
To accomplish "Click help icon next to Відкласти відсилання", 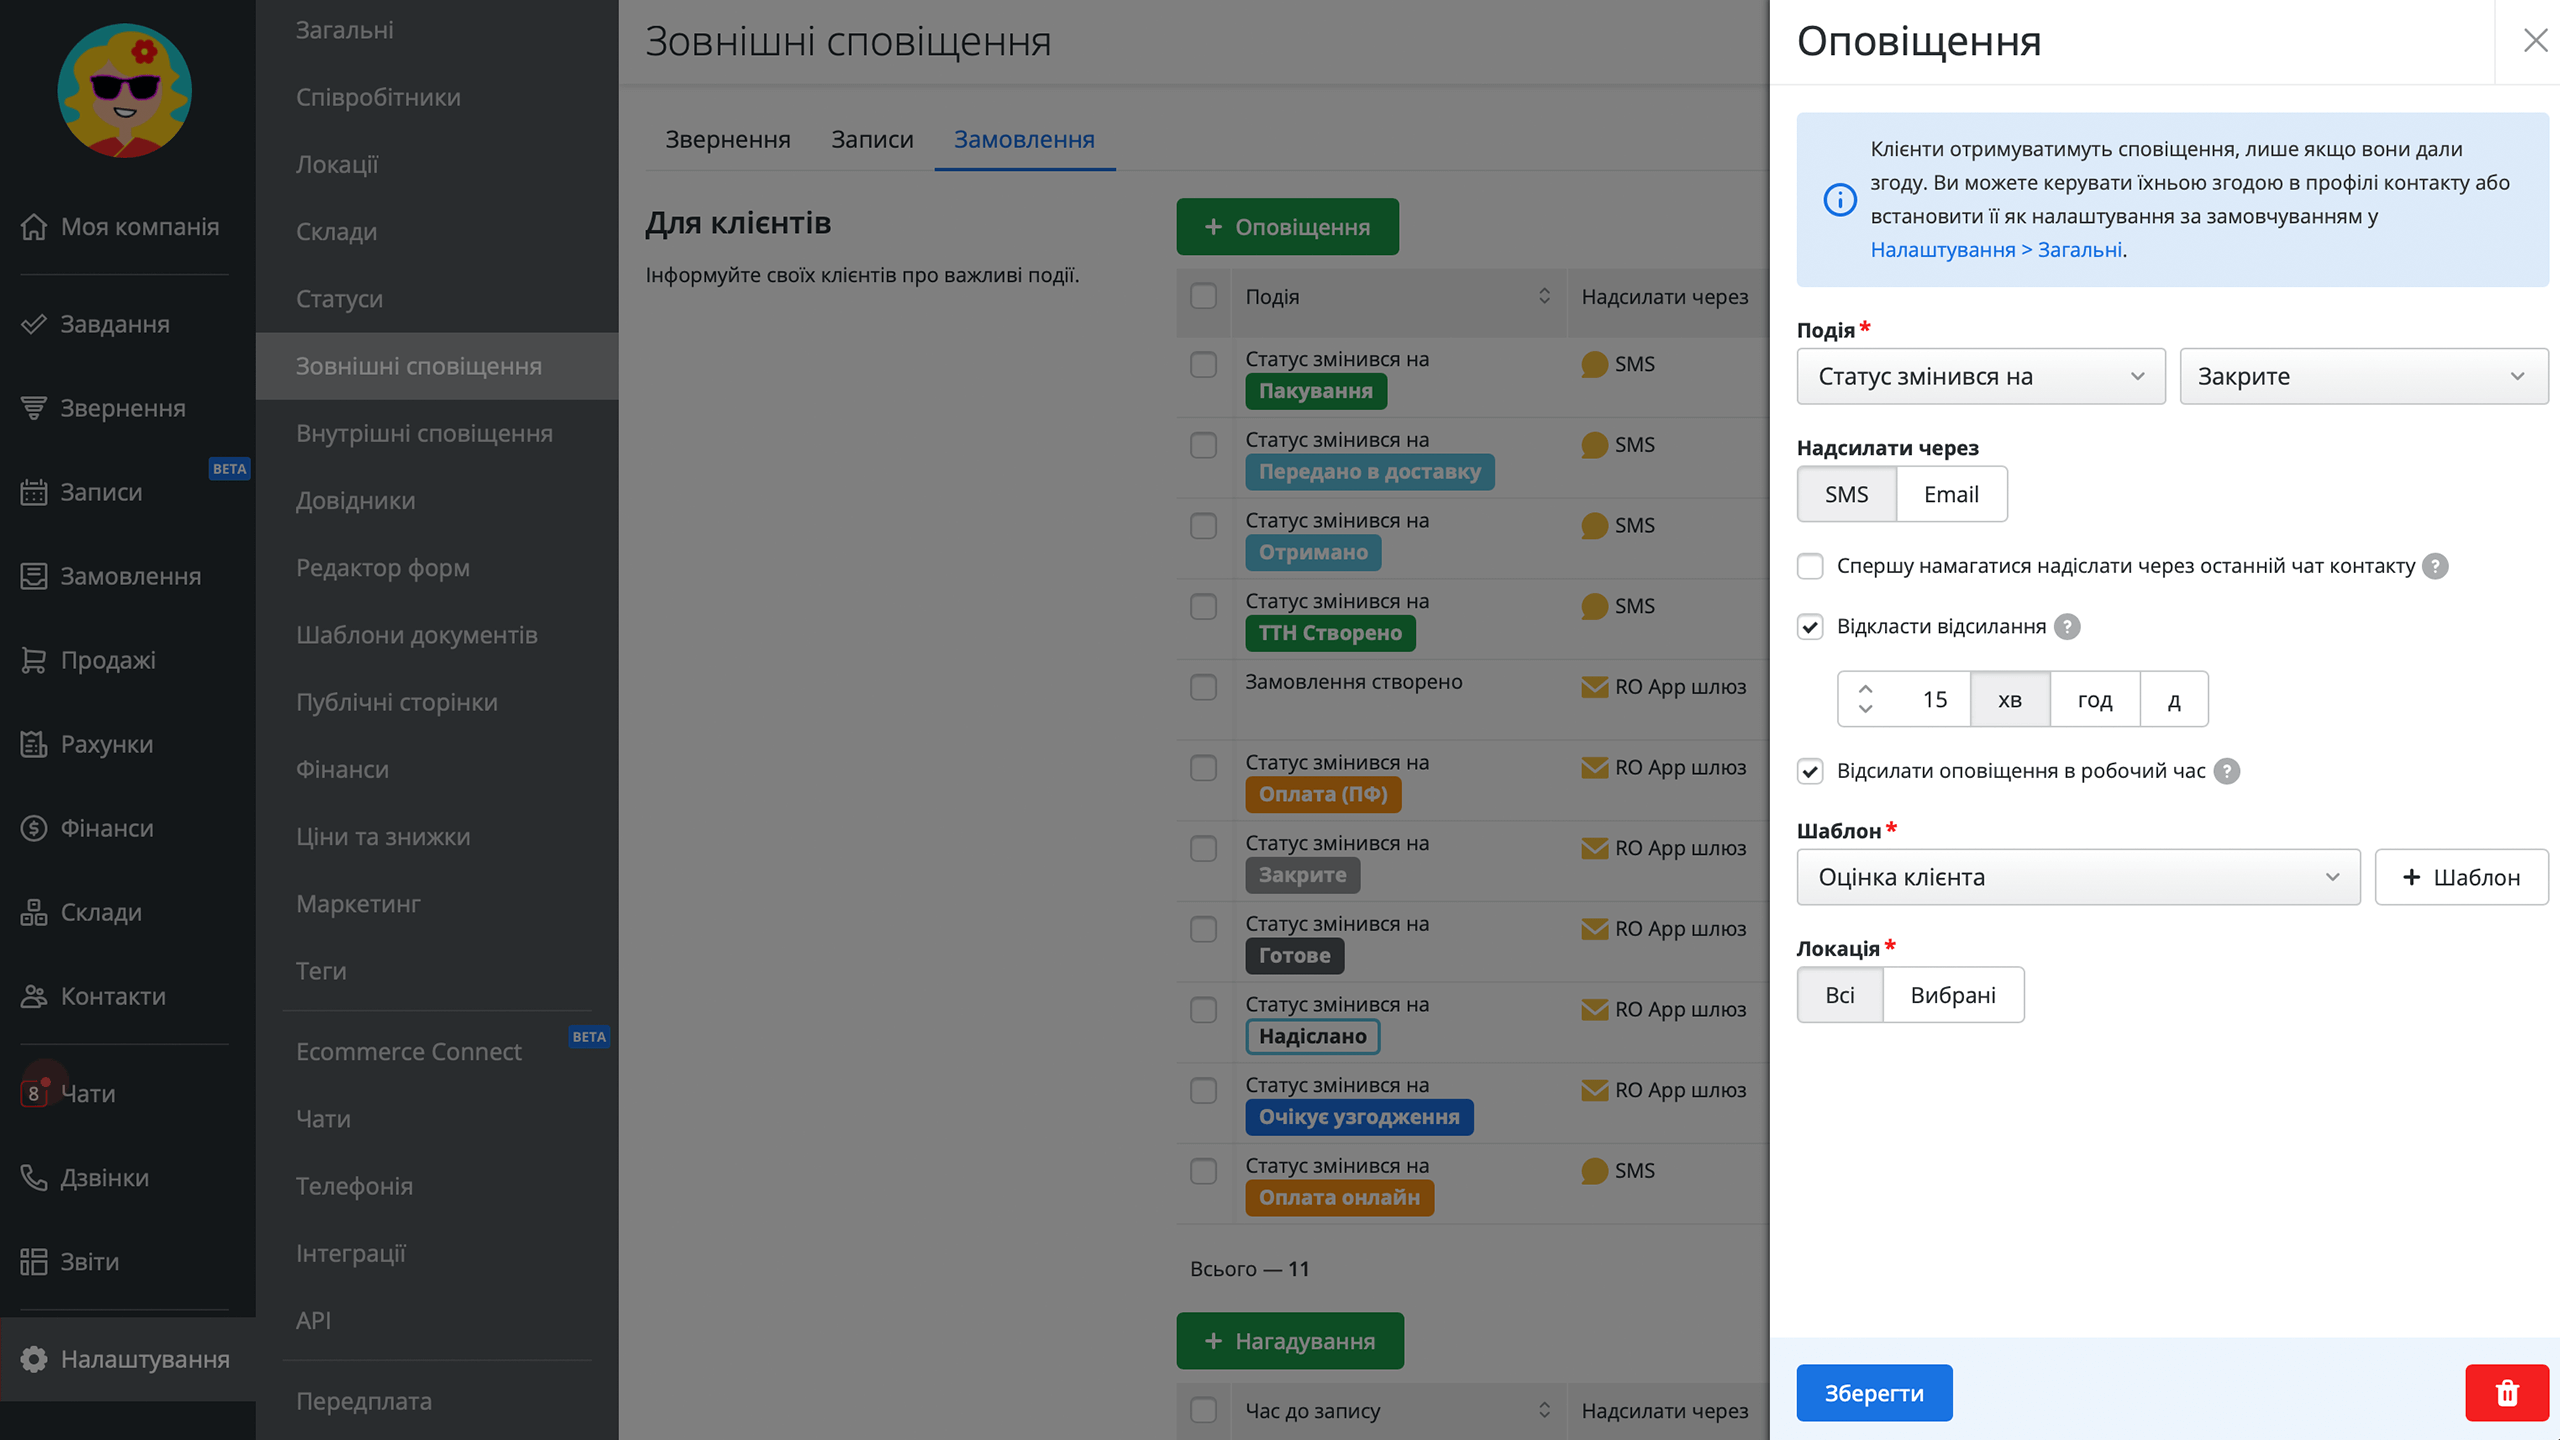I will 2067,627.
